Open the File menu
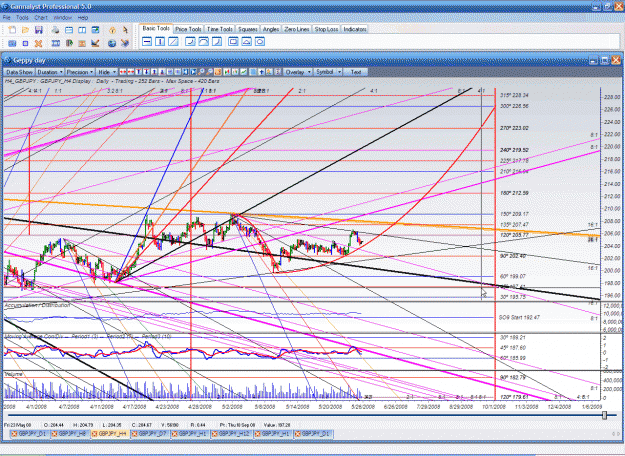The image size is (625, 456). point(7,18)
